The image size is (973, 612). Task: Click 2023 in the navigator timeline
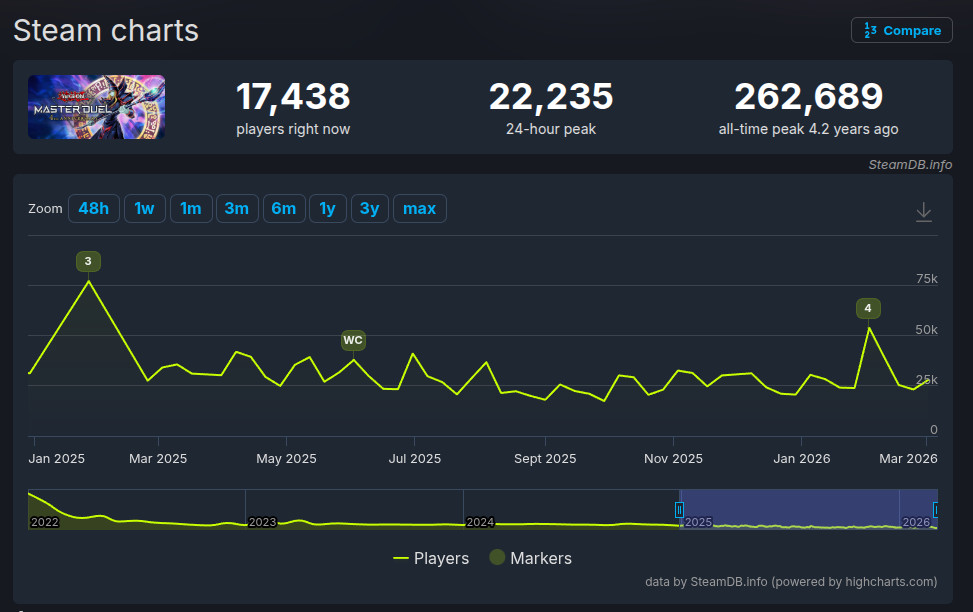262,522
